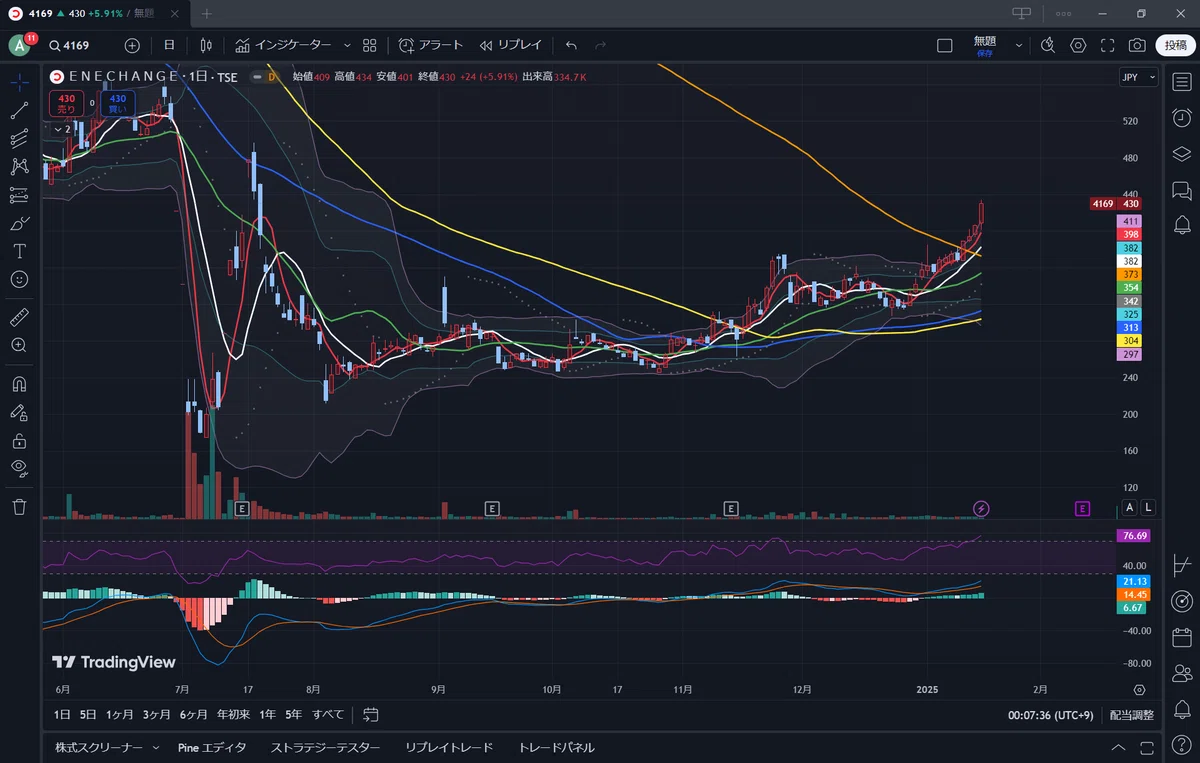Open the トレードパネル tab
Viewport: 1200px width, 763px height.
[x=556, y=747]
